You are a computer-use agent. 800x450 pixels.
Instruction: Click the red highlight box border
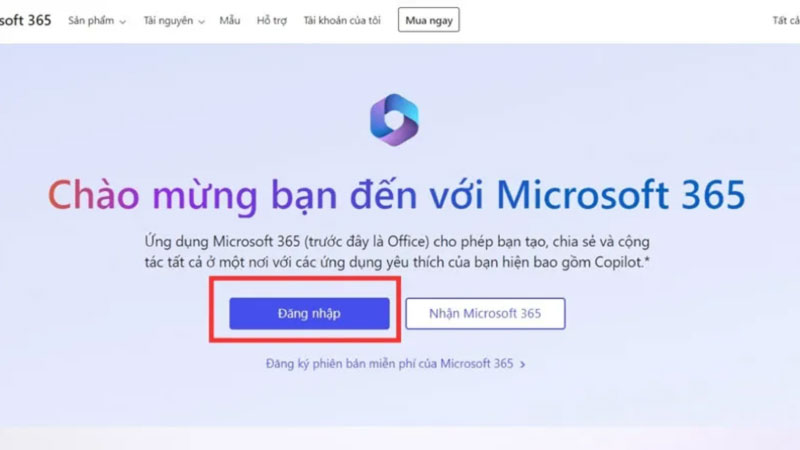[305, 279]
